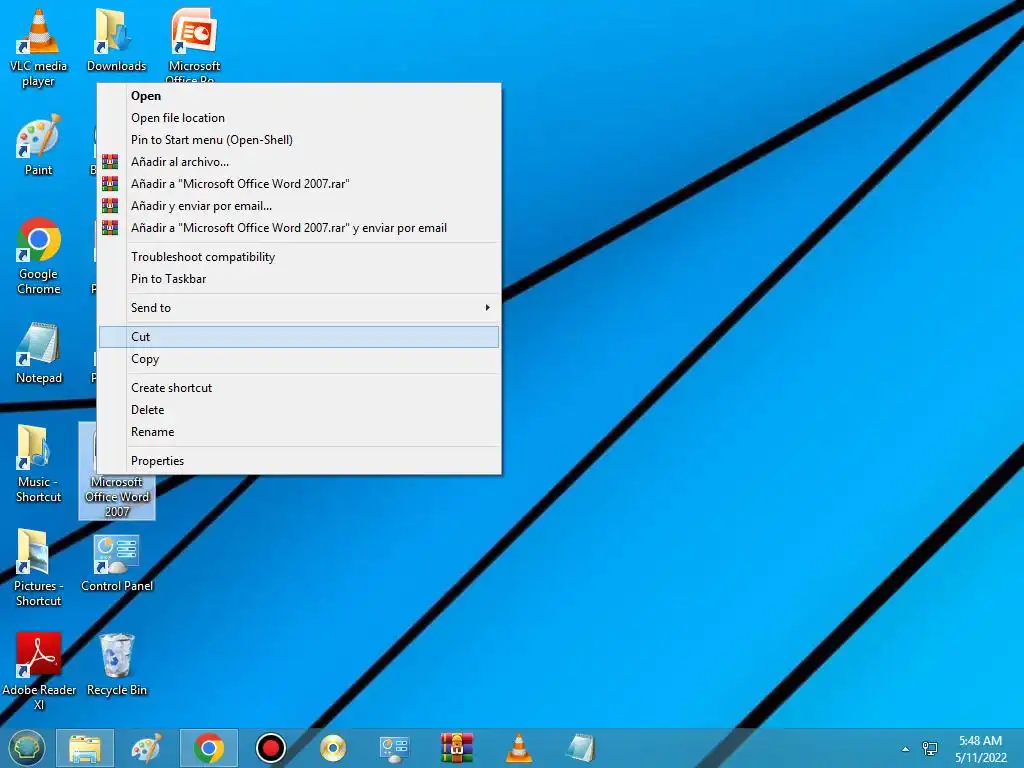
Task: Choose Open in the context menu
Action: 300,96
